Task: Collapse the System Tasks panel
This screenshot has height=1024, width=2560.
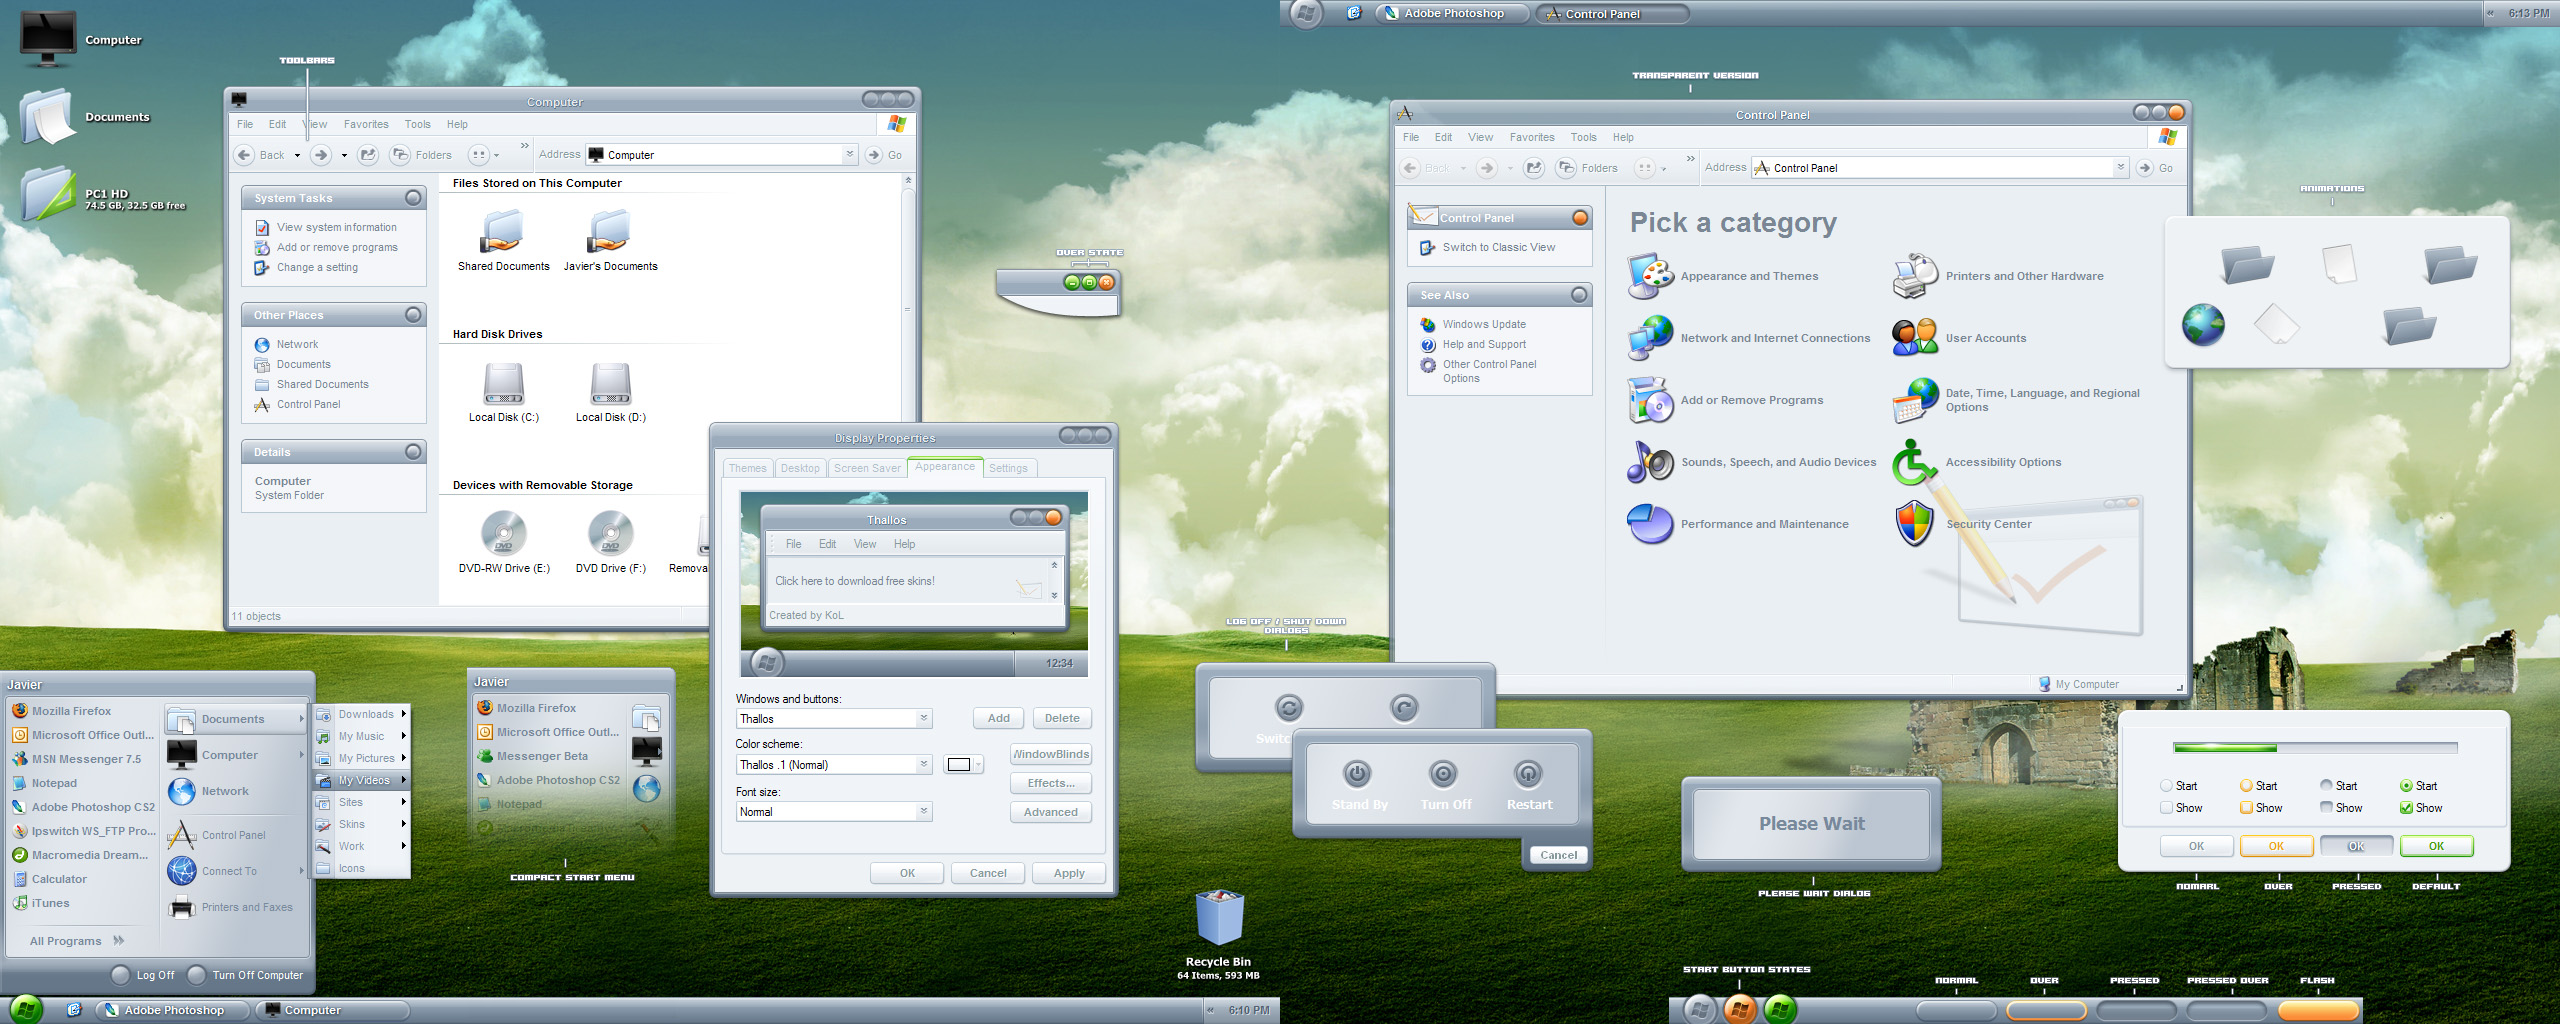Action: (413, 198)
